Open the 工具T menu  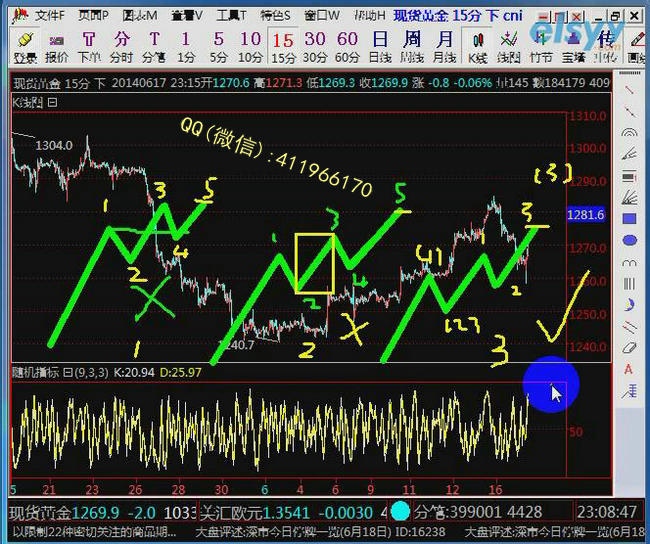231,16
